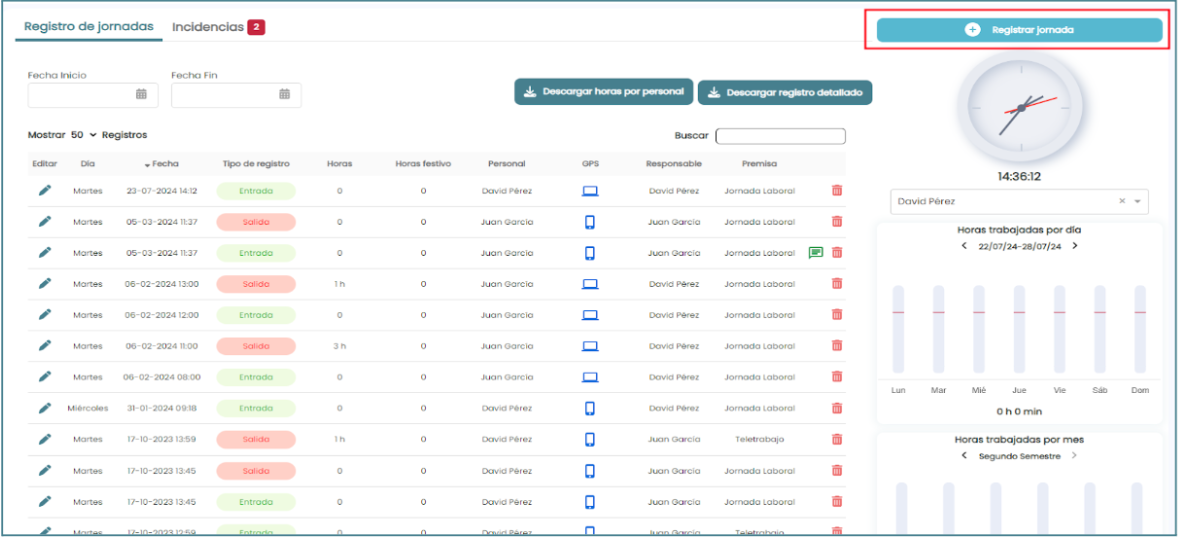Delete the 23-07-2024 14:12 Entrada record
The height and width of the screenshot is (537, 1178).
(837, 190)
